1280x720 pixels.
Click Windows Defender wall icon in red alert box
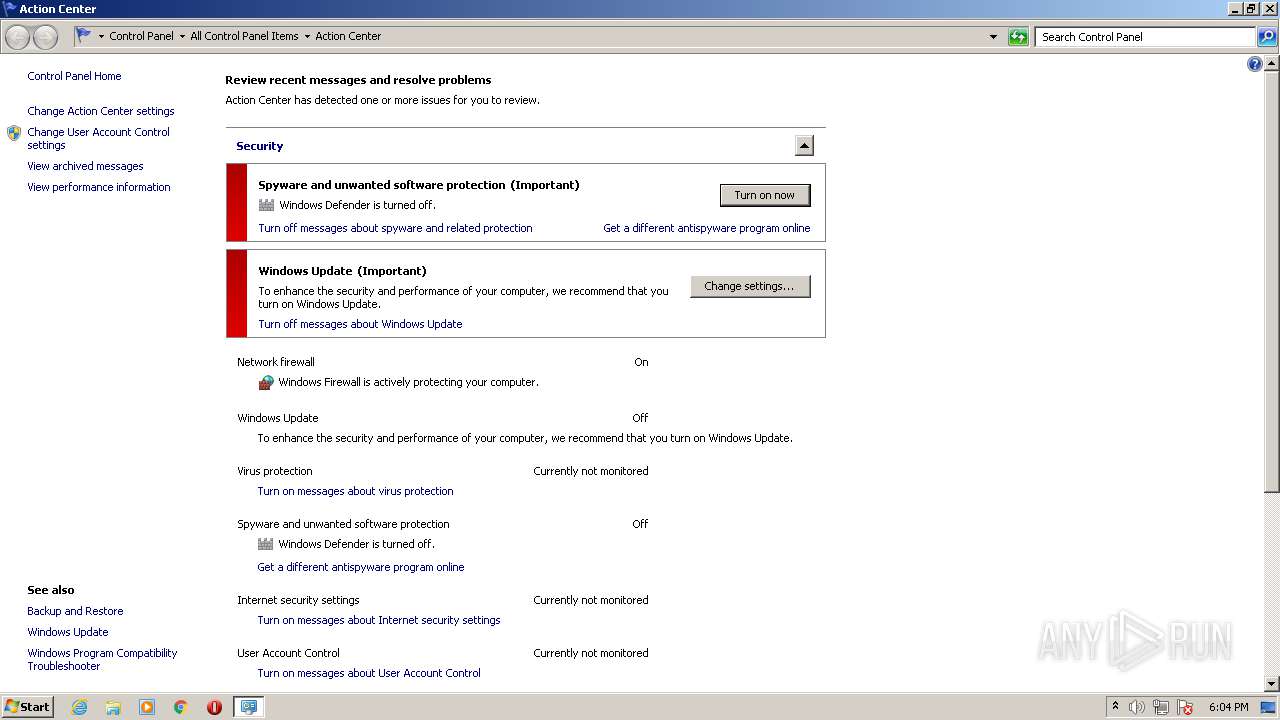[266, 205]
